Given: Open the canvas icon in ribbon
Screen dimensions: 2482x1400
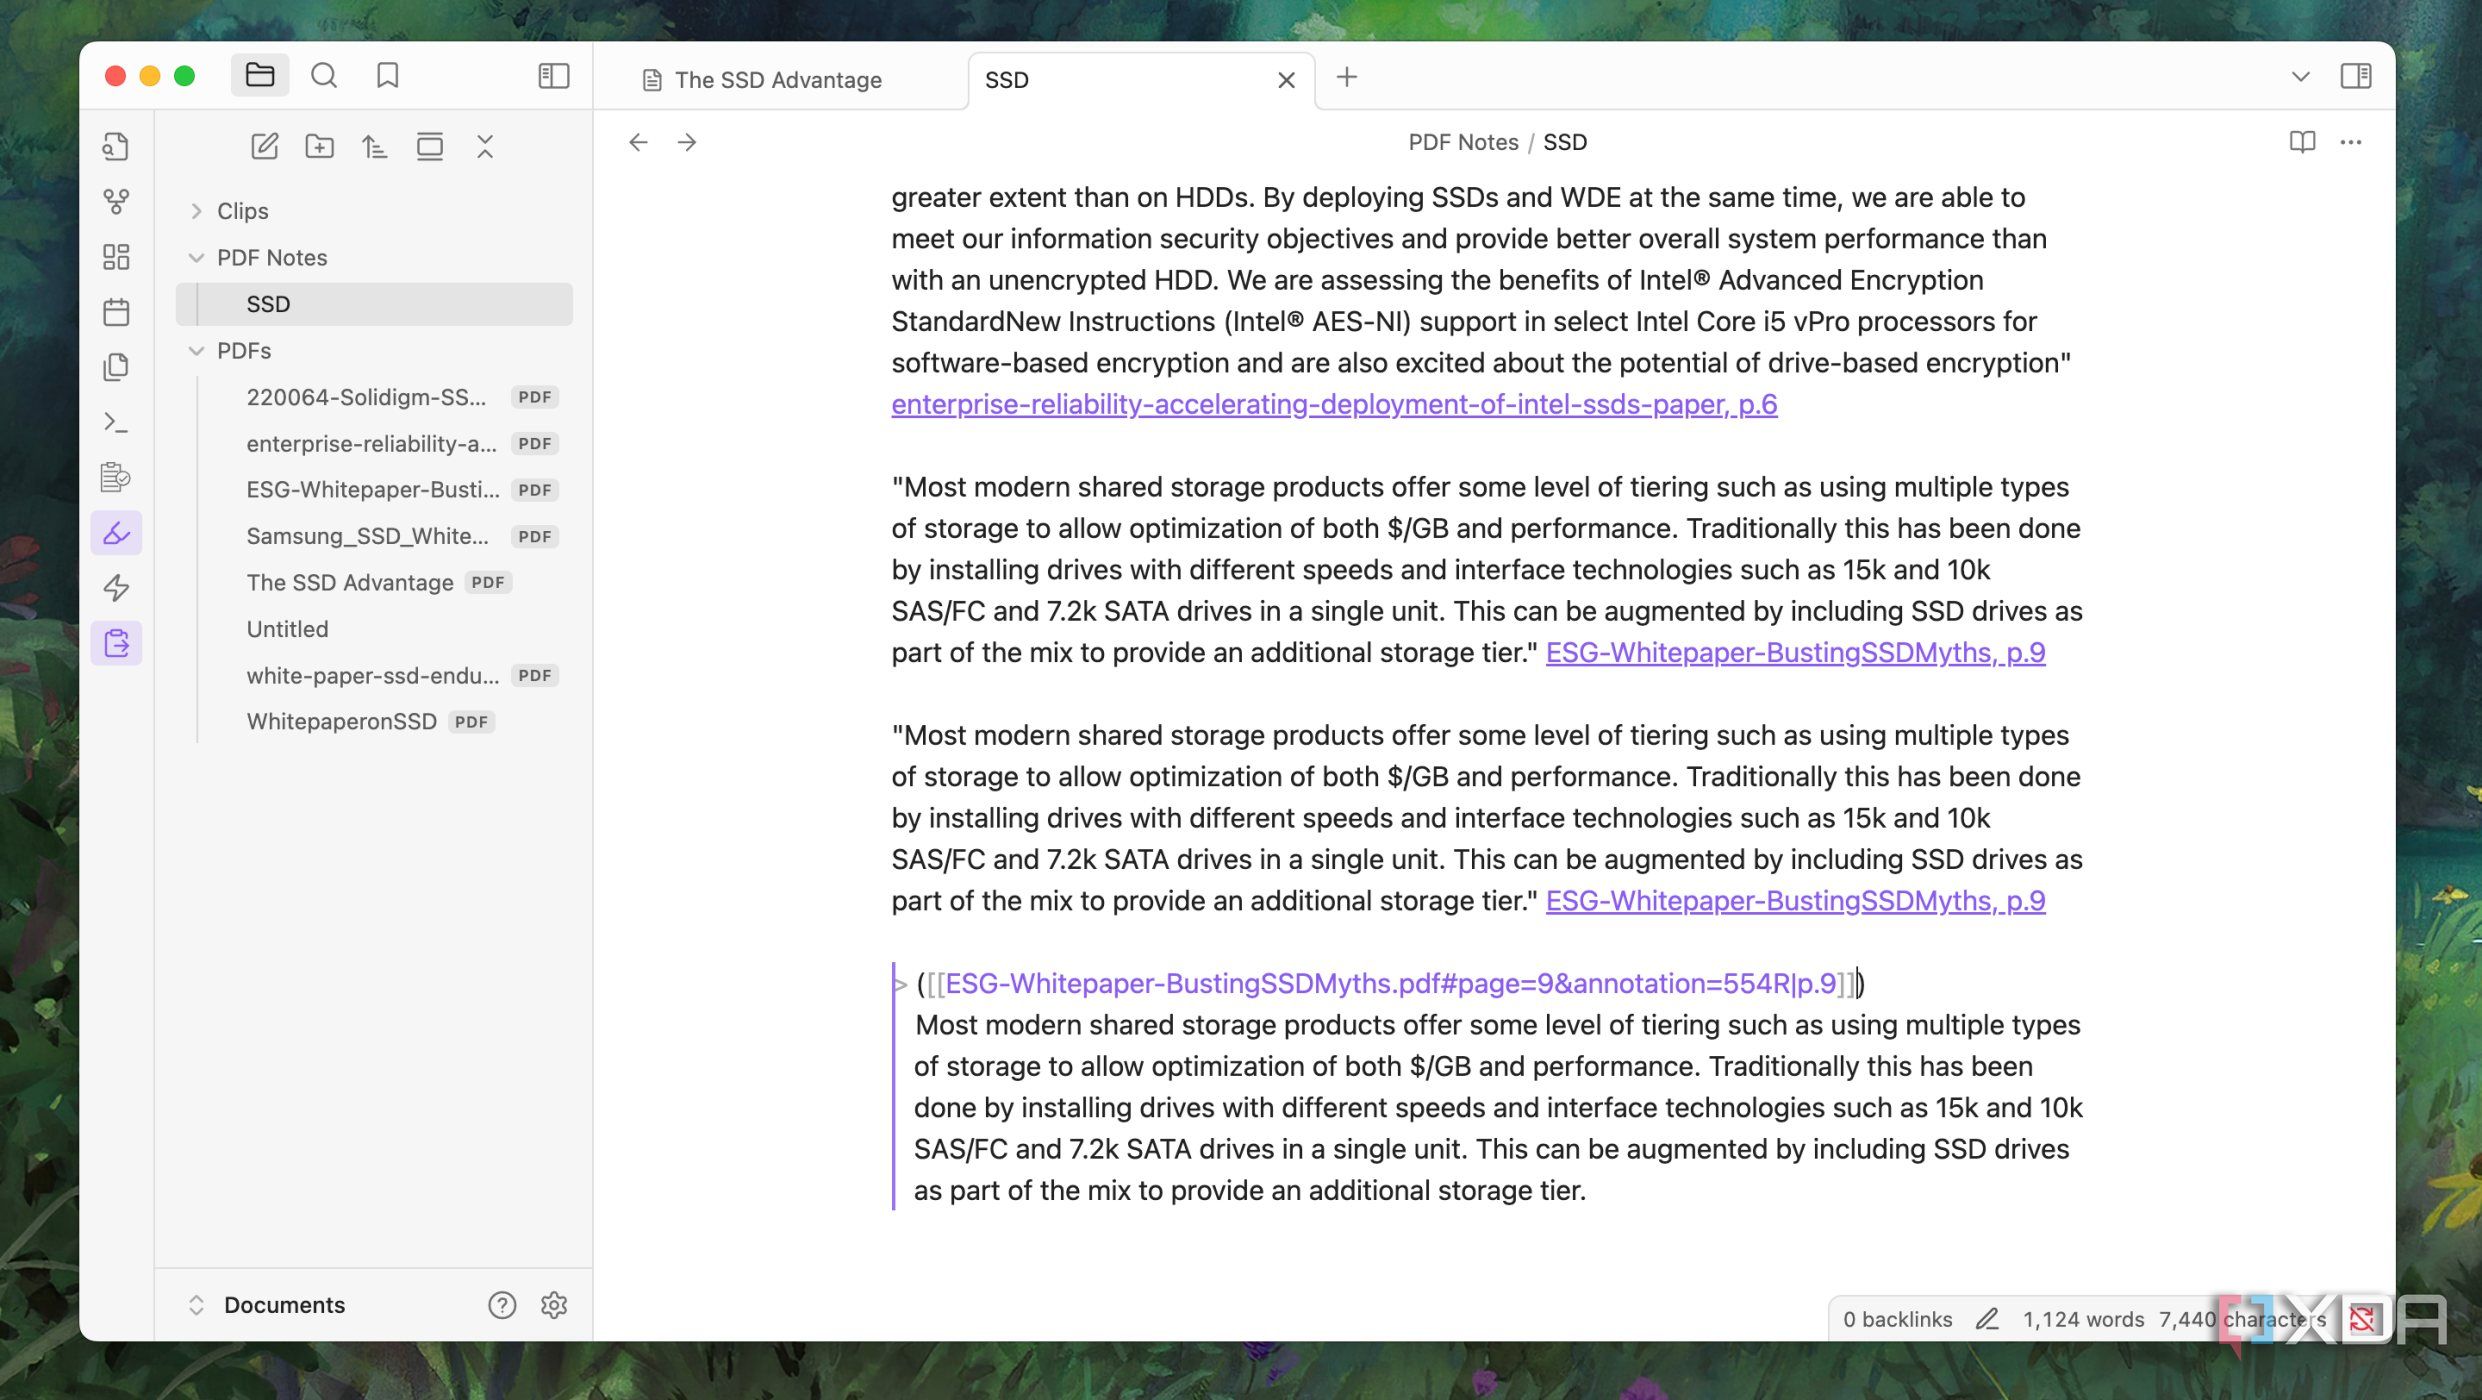Looking at the screenshot, I should 116,257.
